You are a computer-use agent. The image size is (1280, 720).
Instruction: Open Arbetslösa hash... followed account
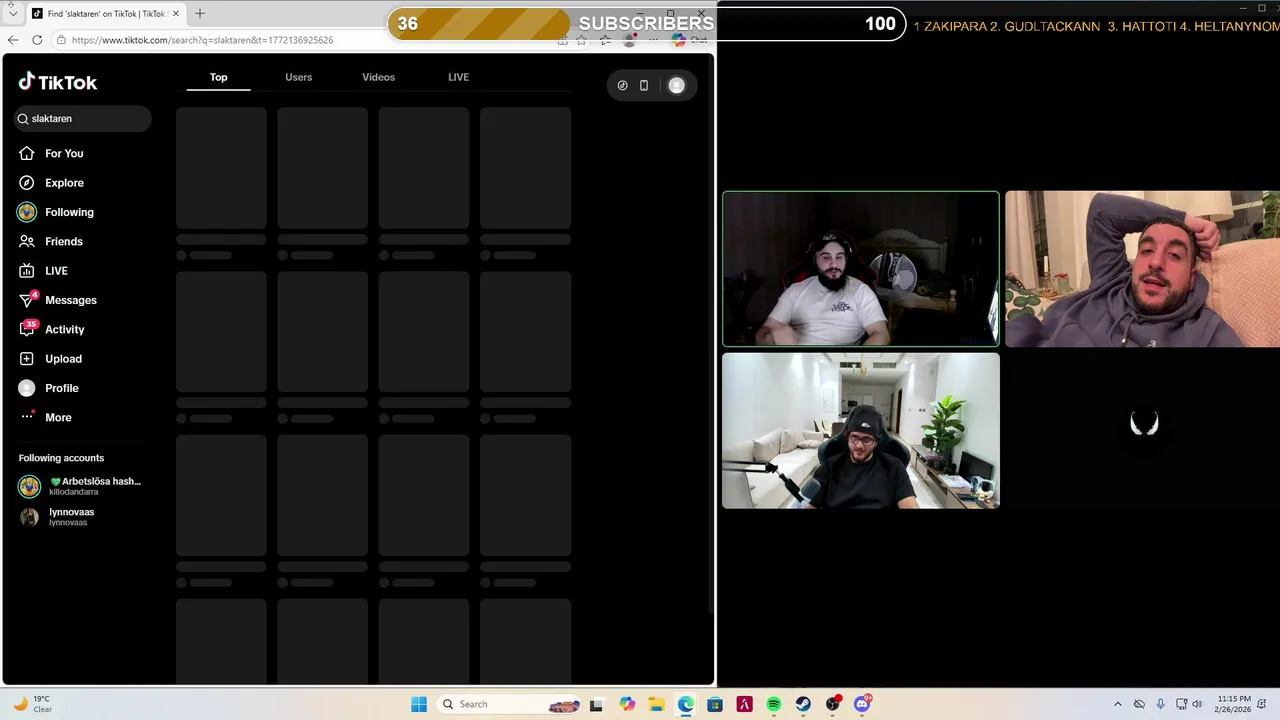click(x=81, y=486)
